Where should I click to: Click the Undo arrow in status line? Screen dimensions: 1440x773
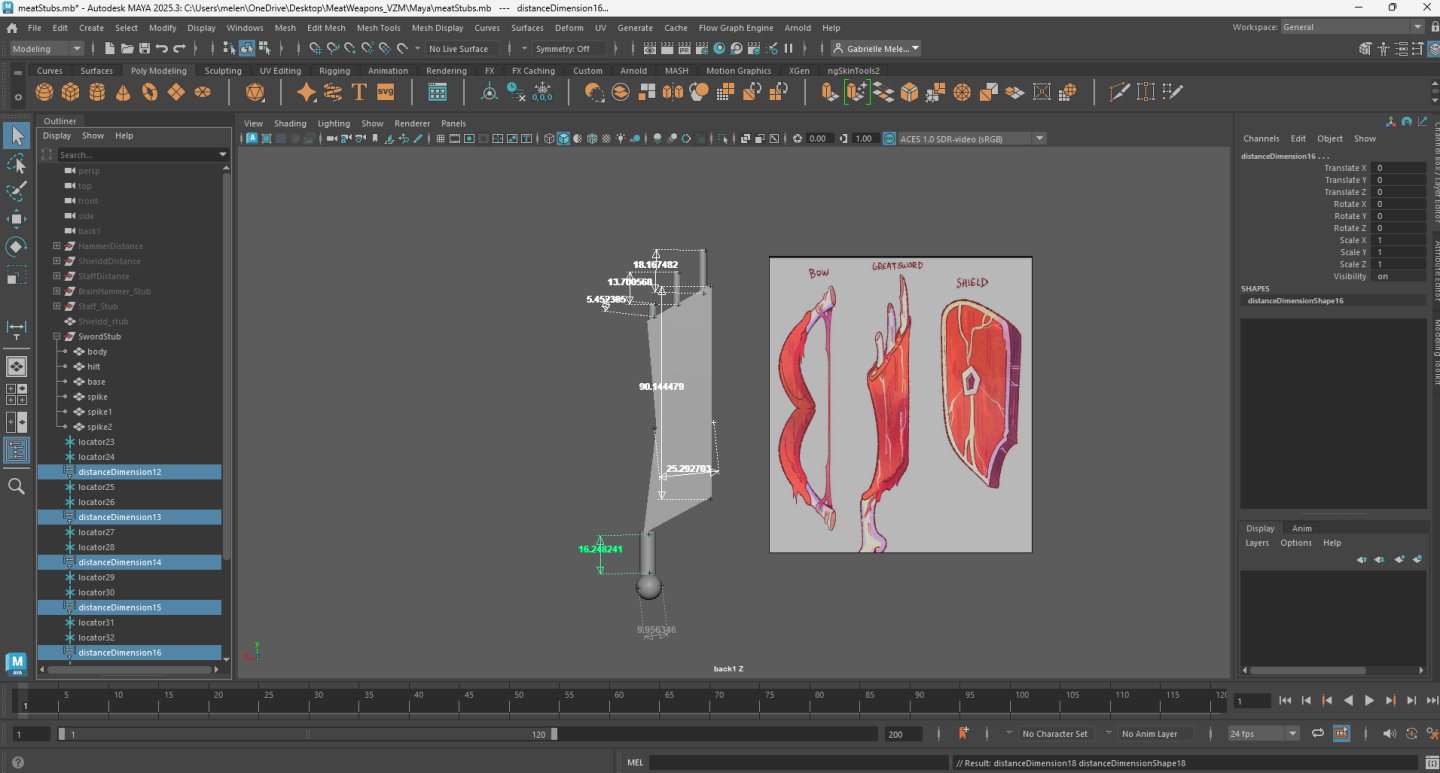(162, 48)
